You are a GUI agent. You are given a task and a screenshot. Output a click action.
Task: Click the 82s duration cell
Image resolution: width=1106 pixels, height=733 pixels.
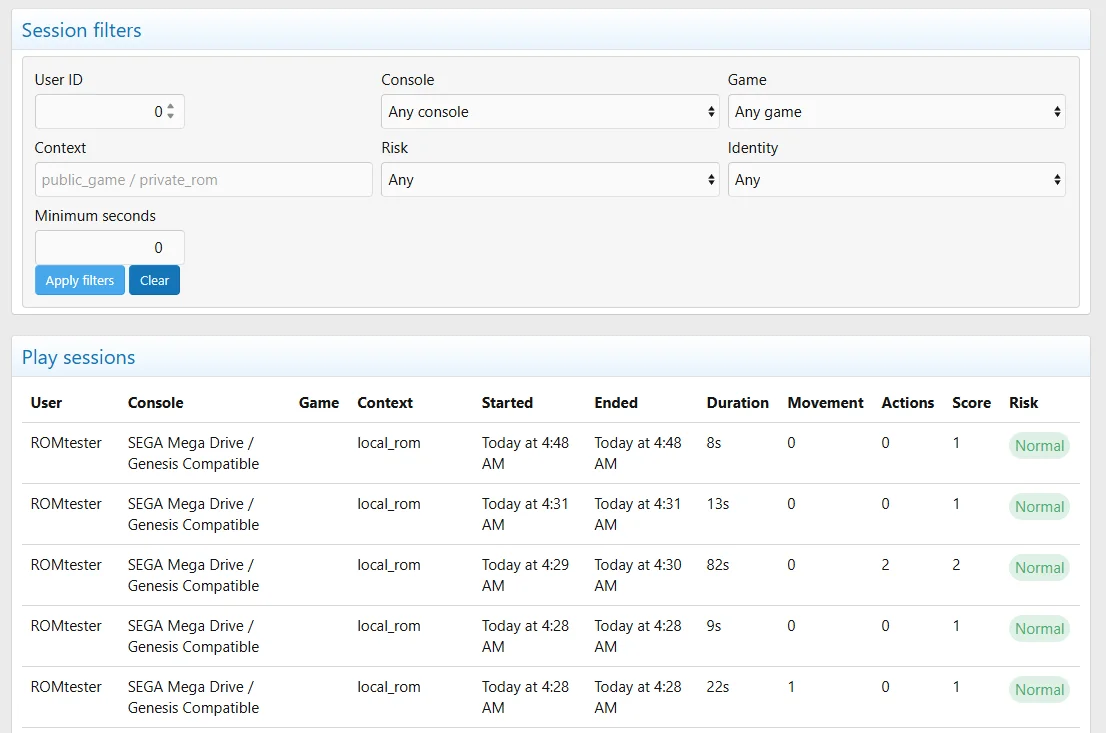(x=718, y=565)
